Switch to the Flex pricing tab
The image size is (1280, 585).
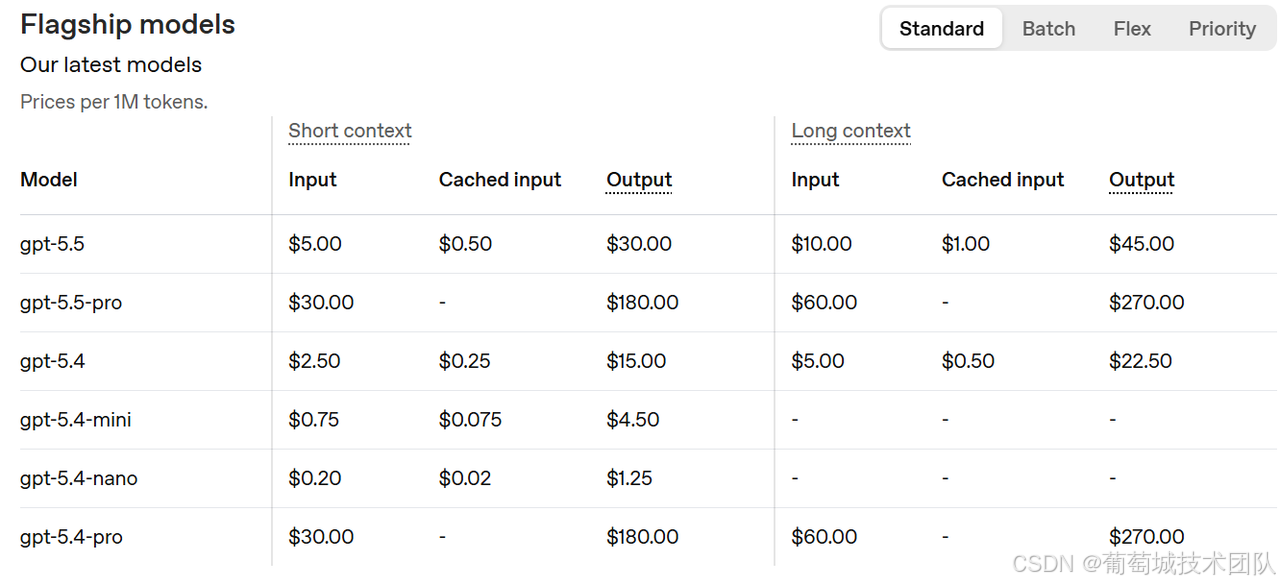point(1132,29)
